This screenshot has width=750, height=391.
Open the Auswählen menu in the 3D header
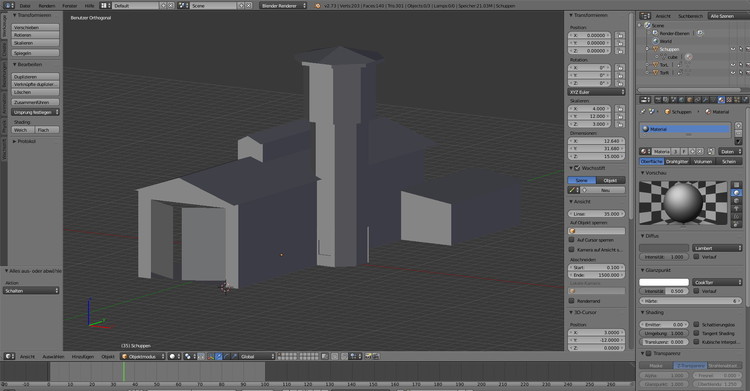[53, 357]
